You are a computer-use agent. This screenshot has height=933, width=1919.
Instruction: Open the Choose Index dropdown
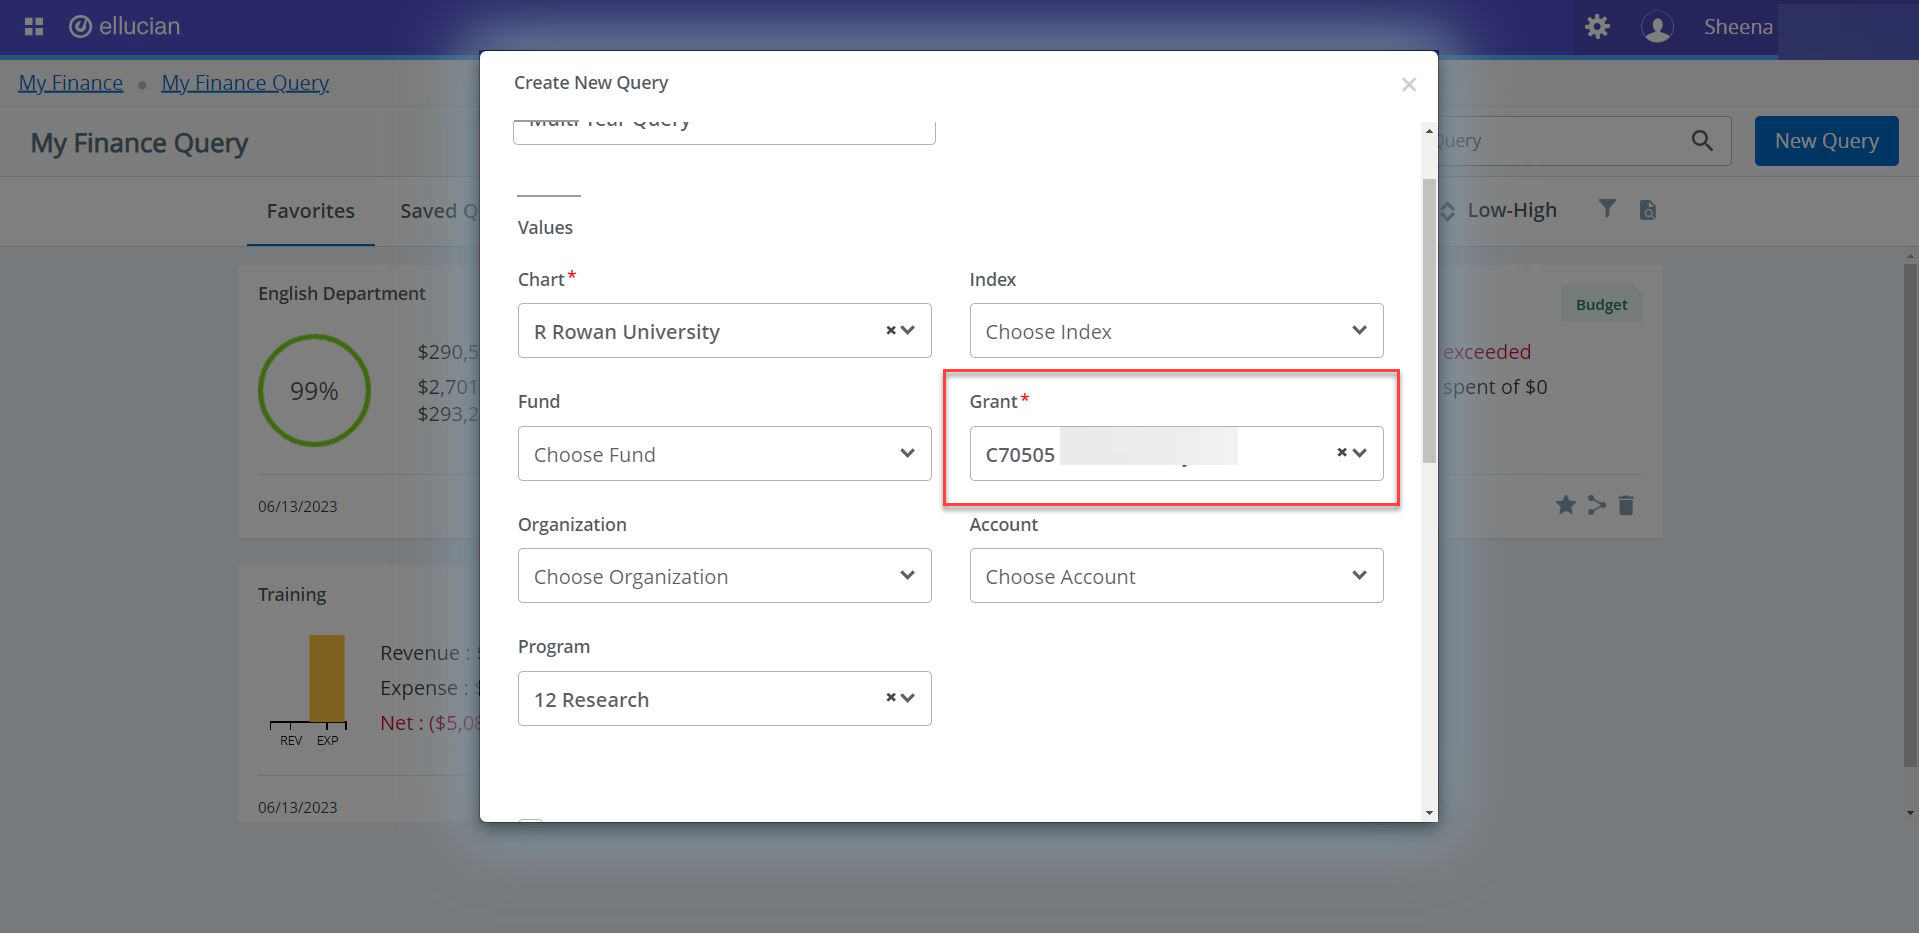tap(1176, 331)
